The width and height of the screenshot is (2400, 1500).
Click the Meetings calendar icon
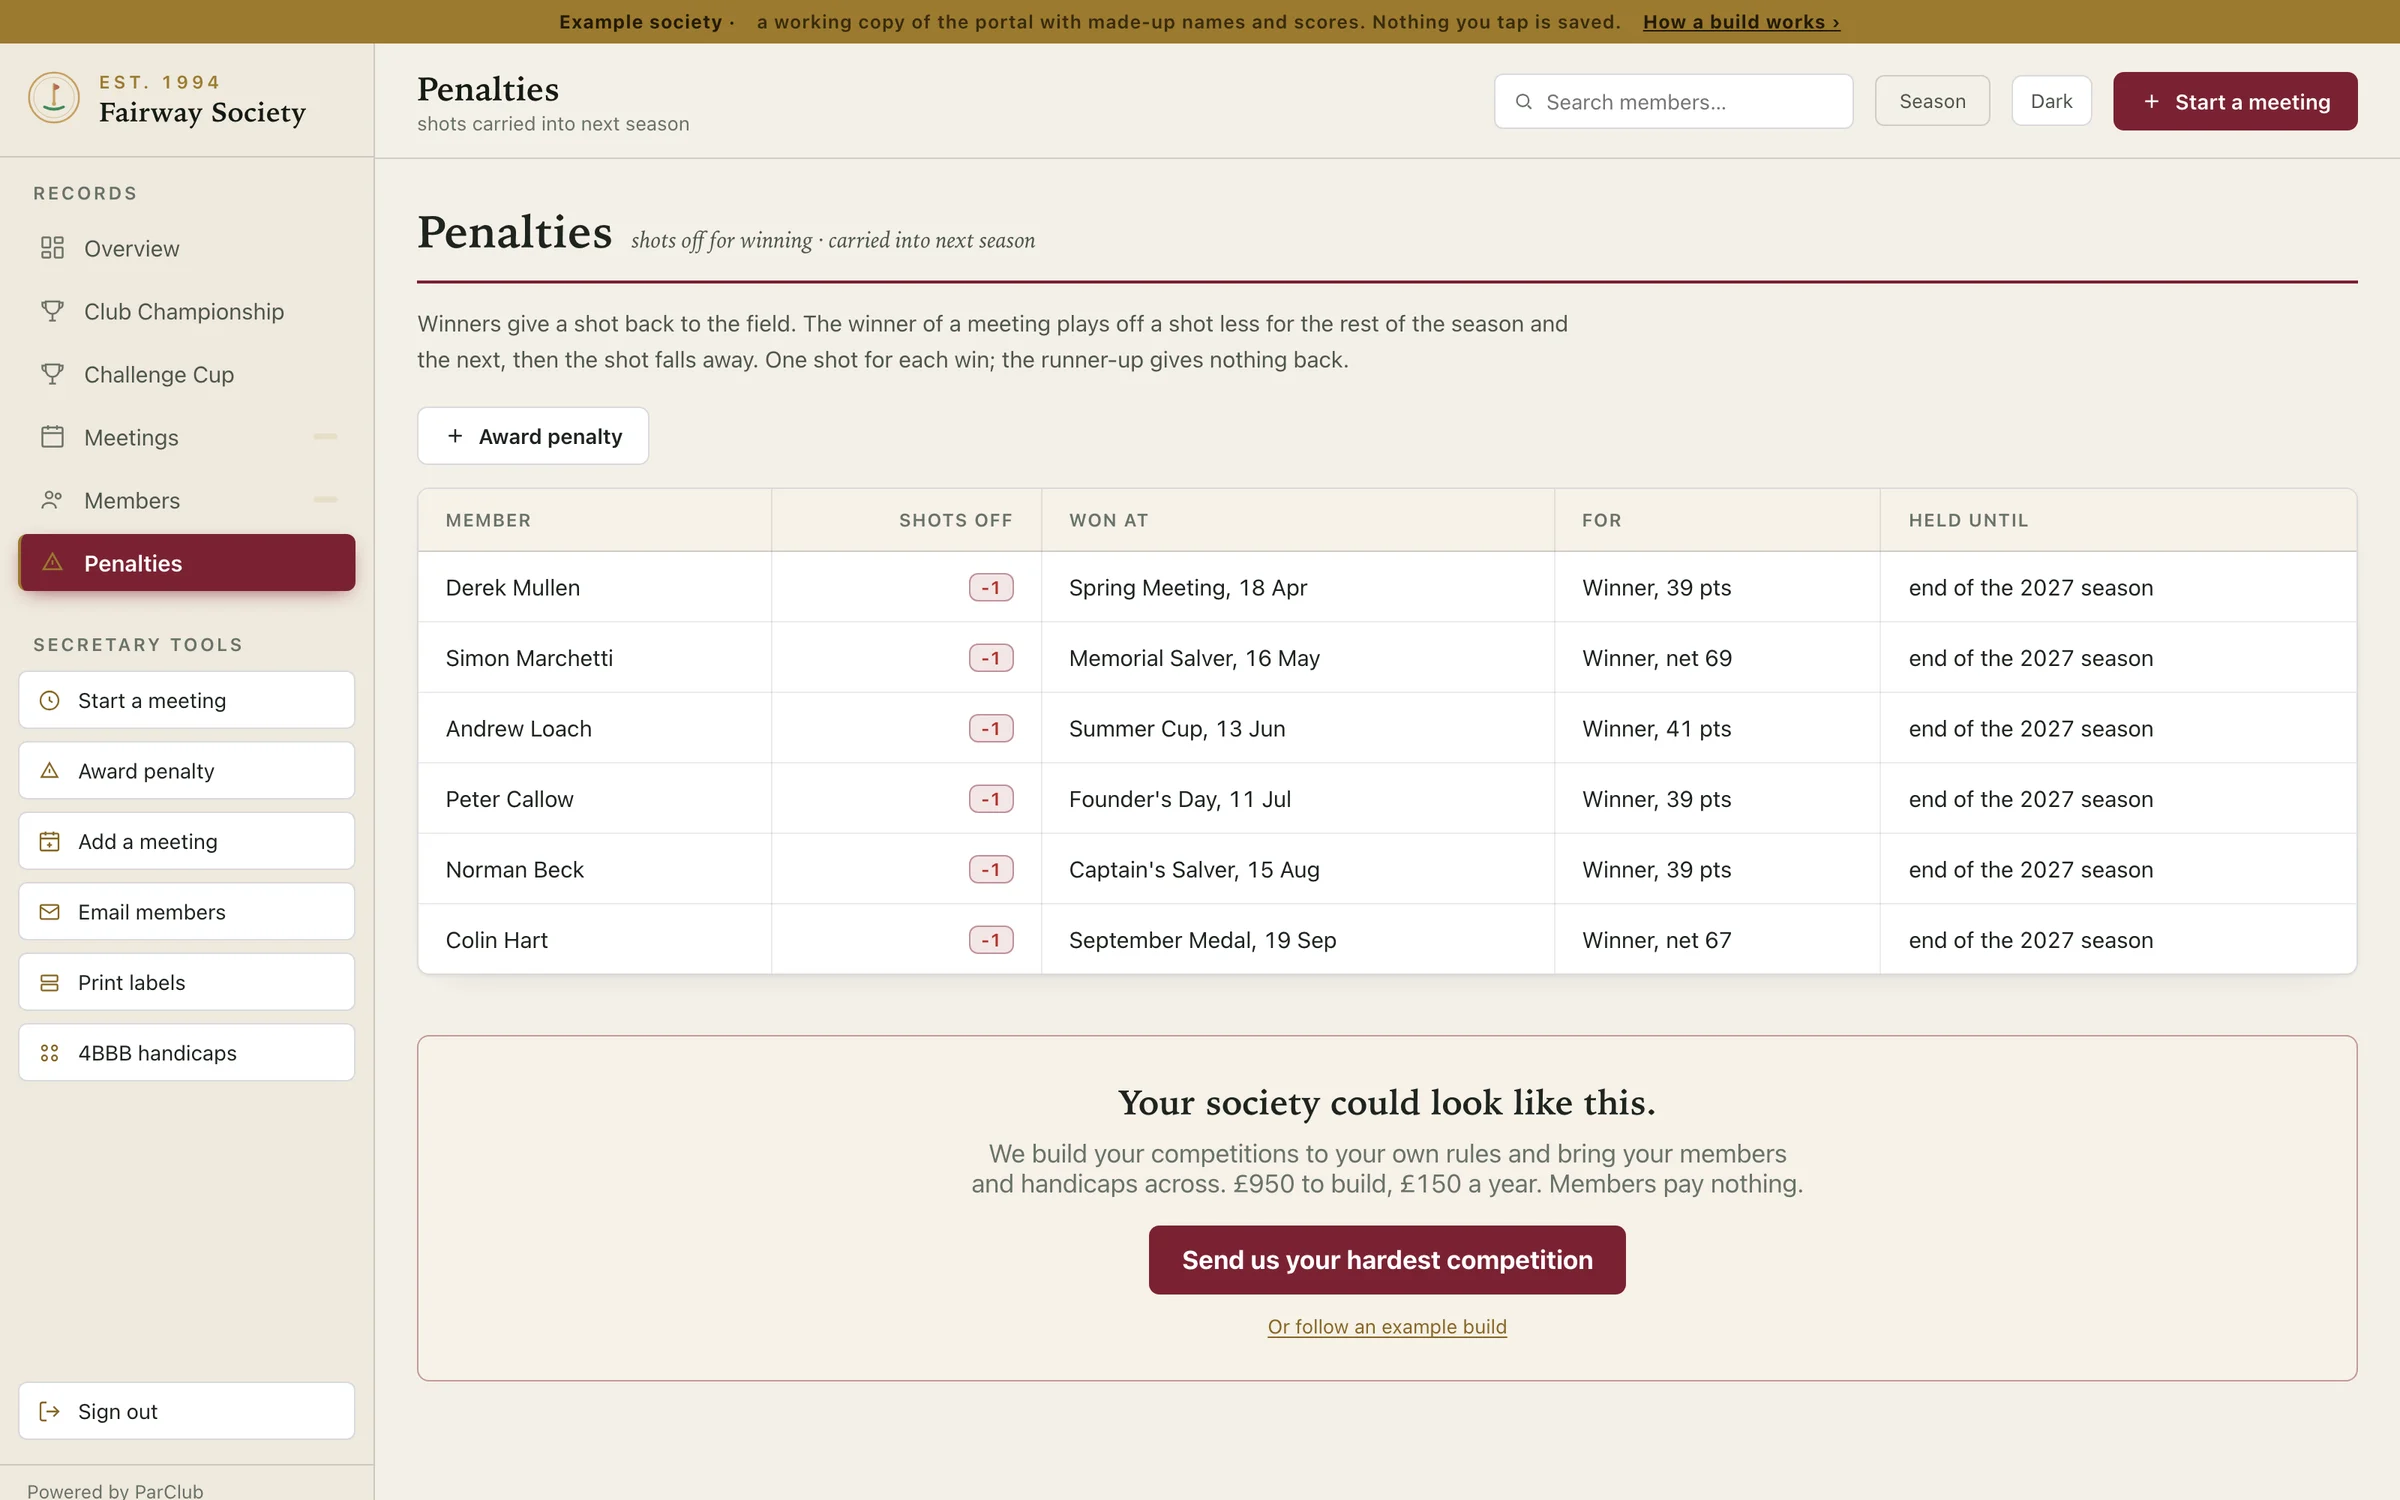pos(52,437)
